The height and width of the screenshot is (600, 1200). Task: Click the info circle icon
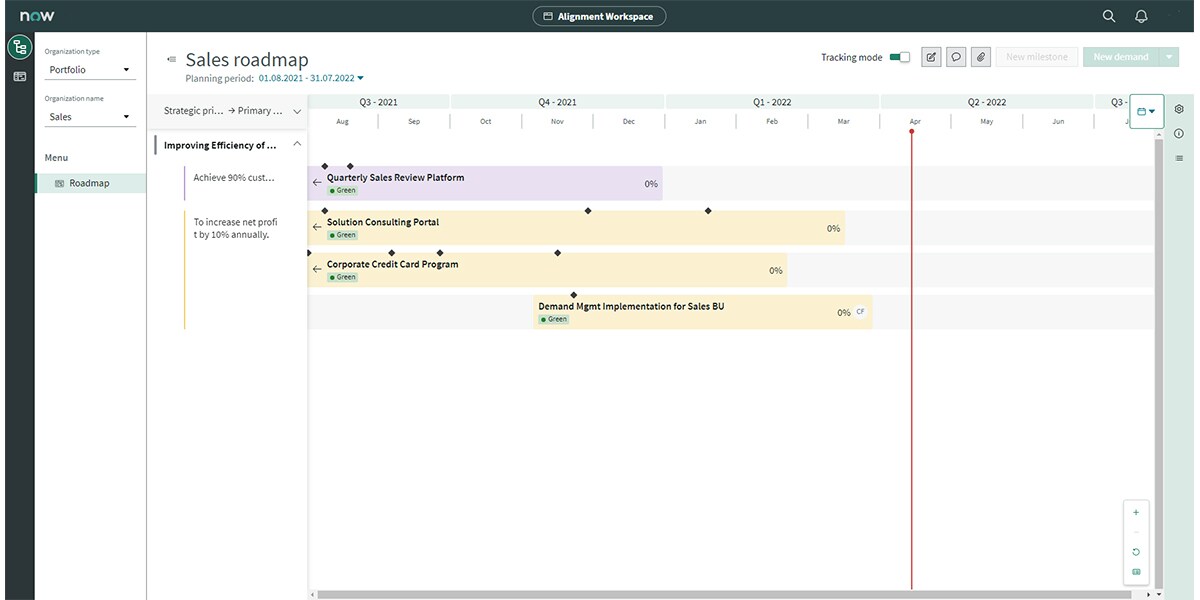click(x=1179, y=133)
